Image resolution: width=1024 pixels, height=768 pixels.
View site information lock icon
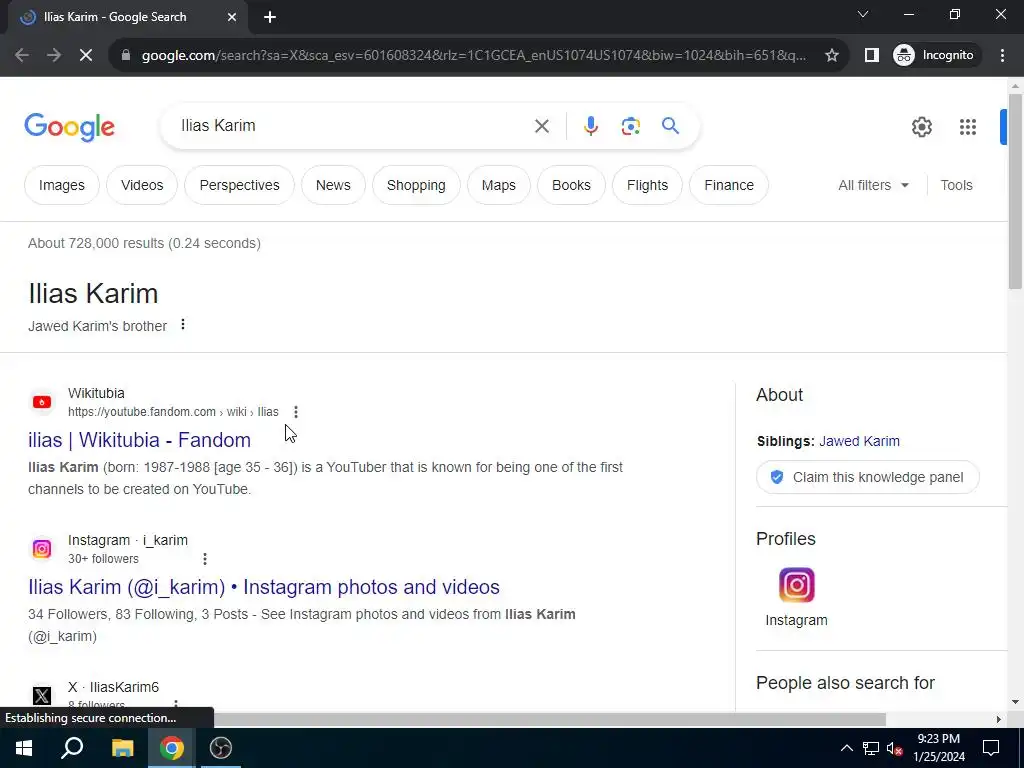(x=126, y=56)
